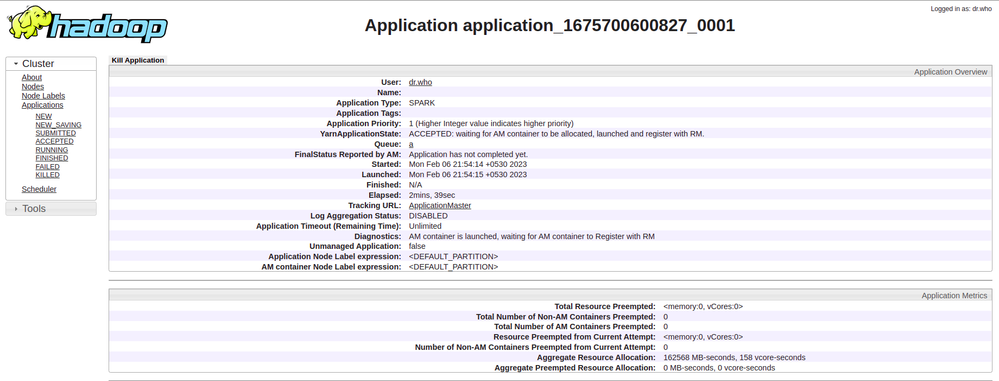Click the Hadoop elephant logo
This screenshot has height=381, width=999.
pyautogui.click(x=87, y=25)
